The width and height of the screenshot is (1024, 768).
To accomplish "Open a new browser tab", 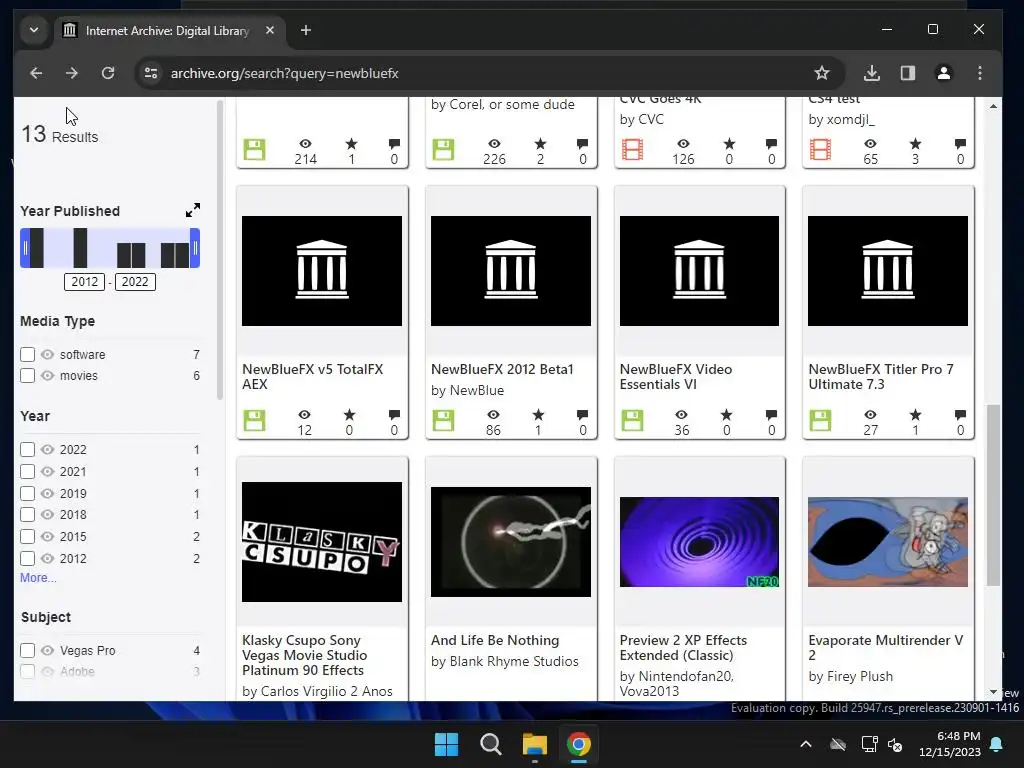I will pos(306,30).
